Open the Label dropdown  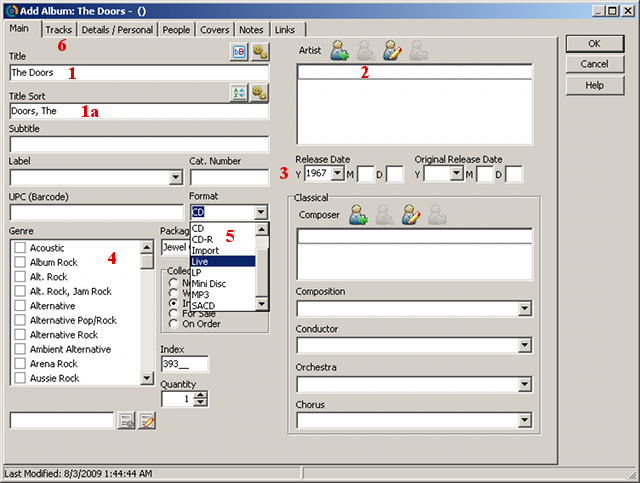[x=176, y=177]
